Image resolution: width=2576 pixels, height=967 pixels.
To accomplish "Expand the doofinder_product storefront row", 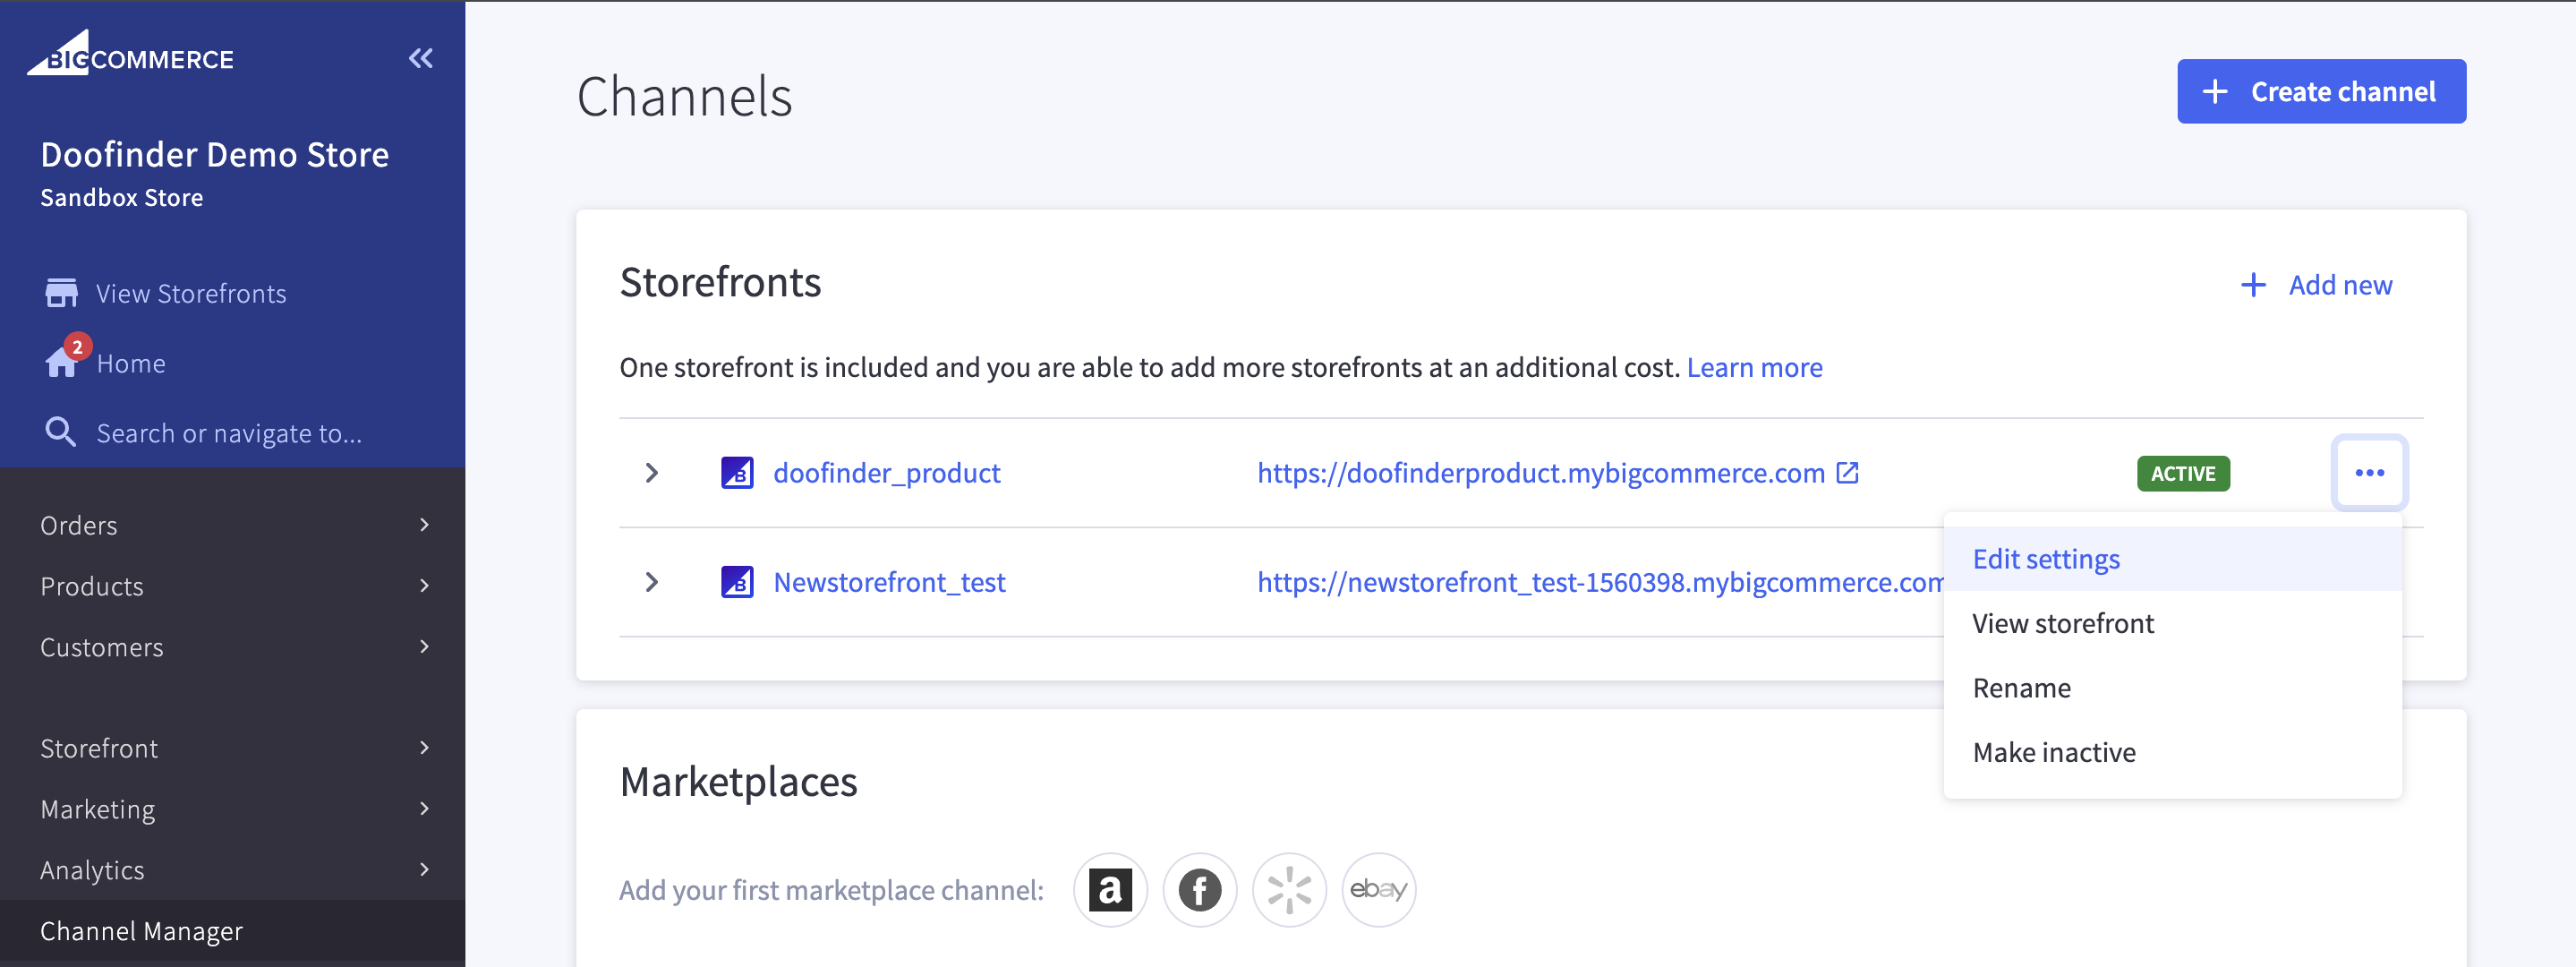I will 652,472.
